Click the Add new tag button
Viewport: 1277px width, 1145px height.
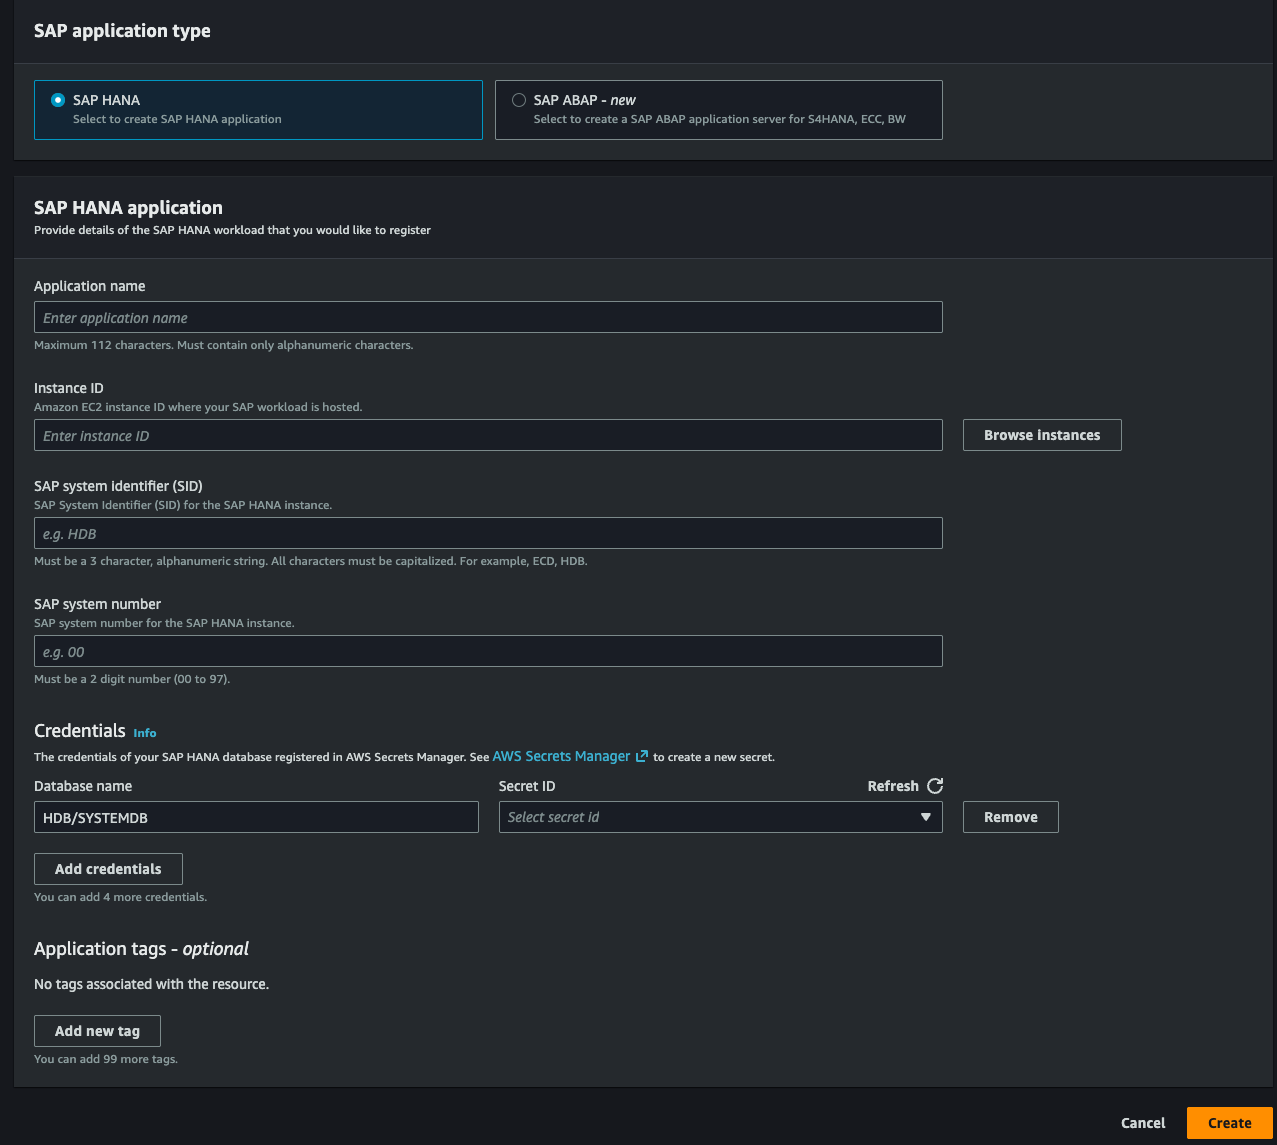97,1031
